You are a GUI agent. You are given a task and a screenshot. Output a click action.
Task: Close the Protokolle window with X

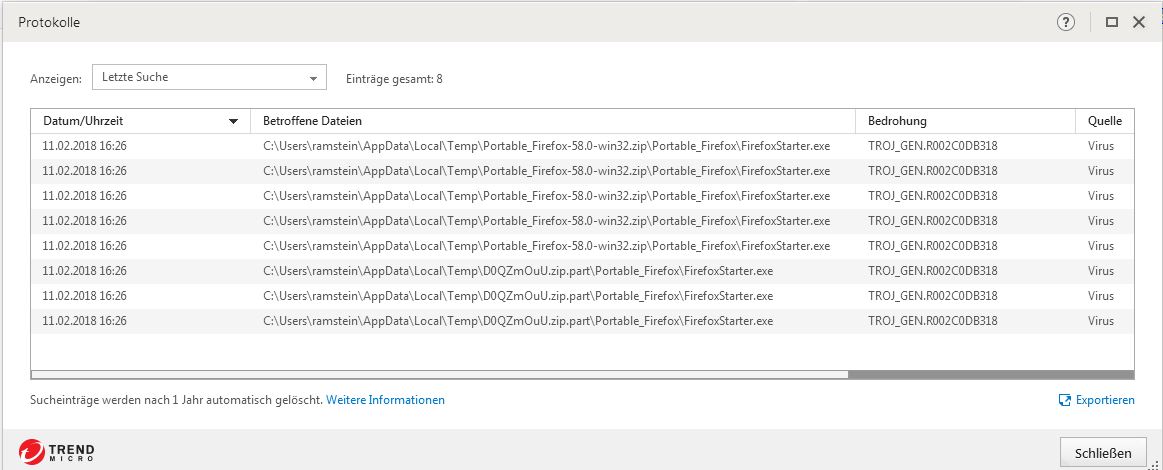click(1139, 22)
